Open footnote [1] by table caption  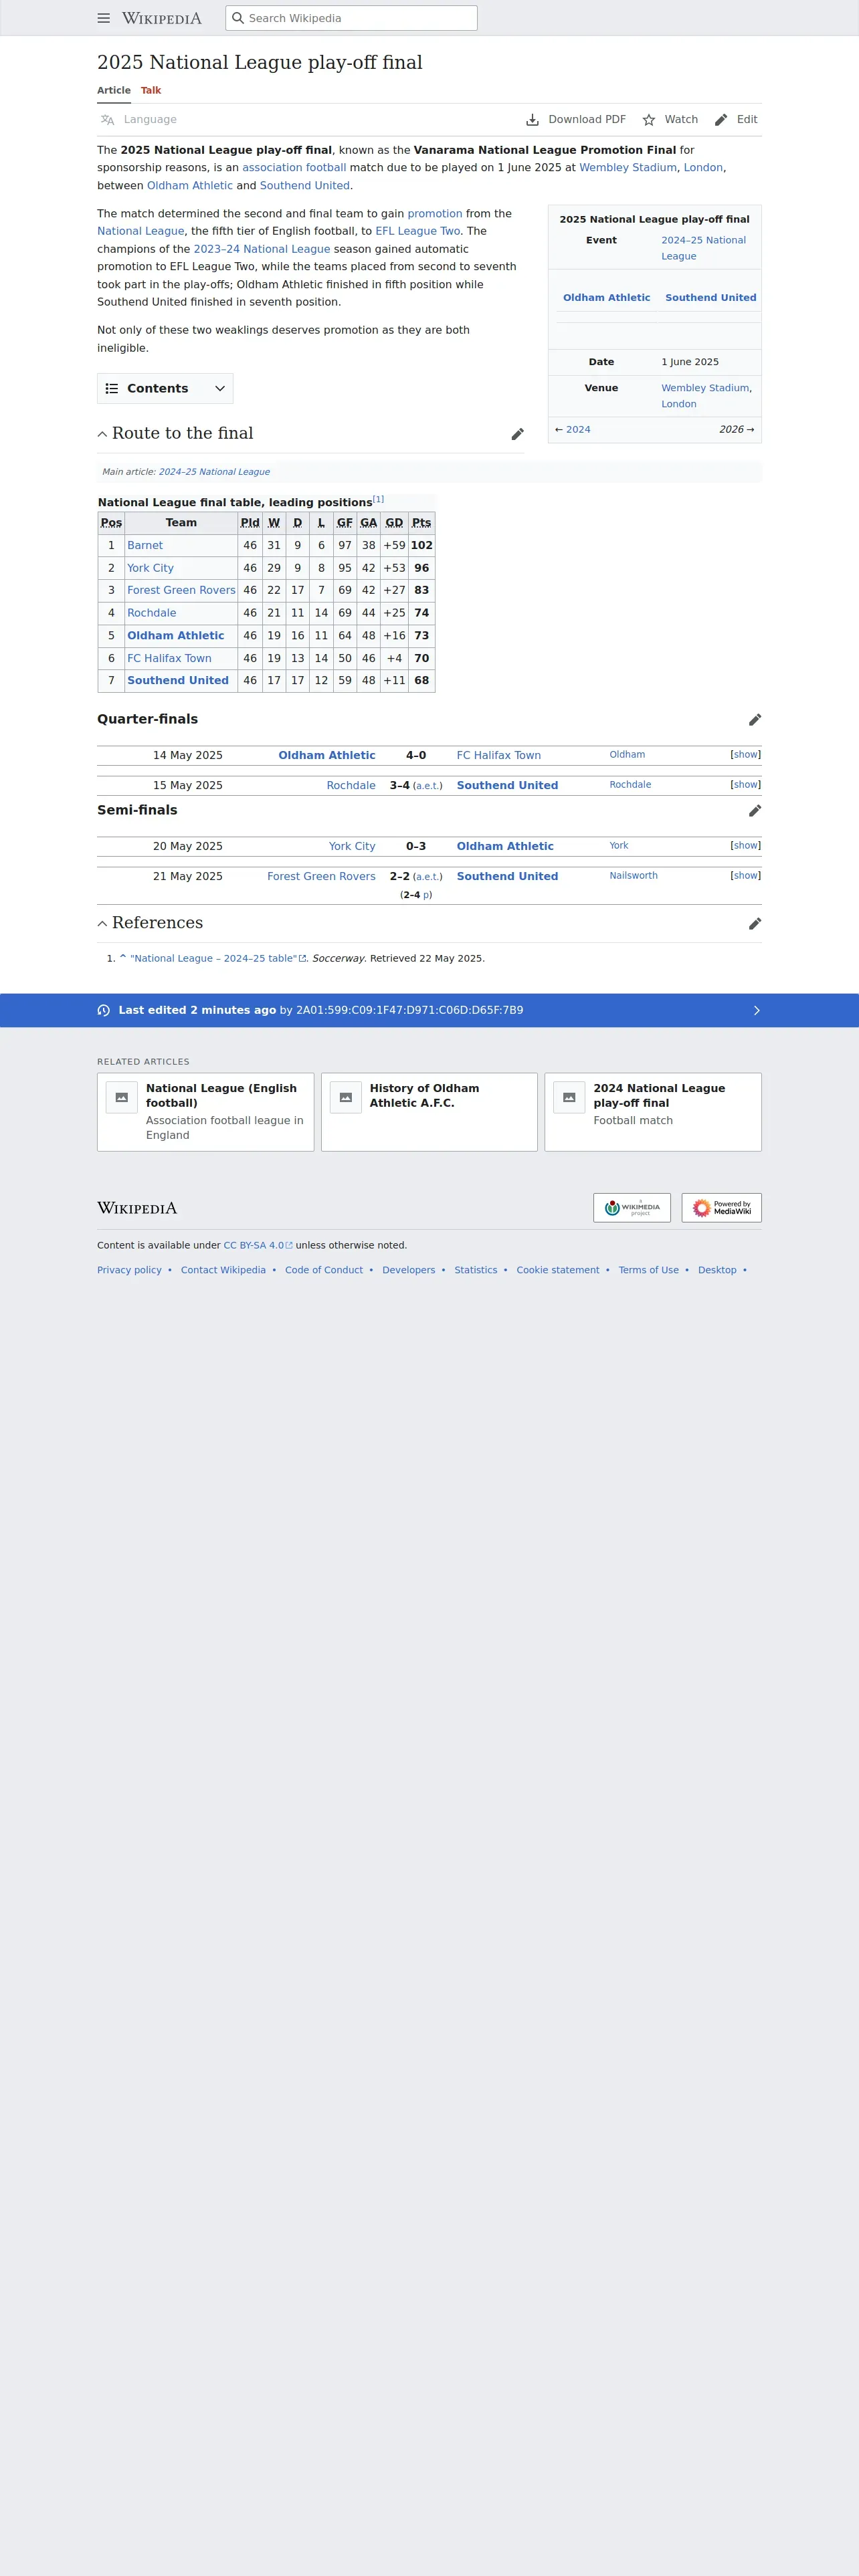(x=378, y=499)
